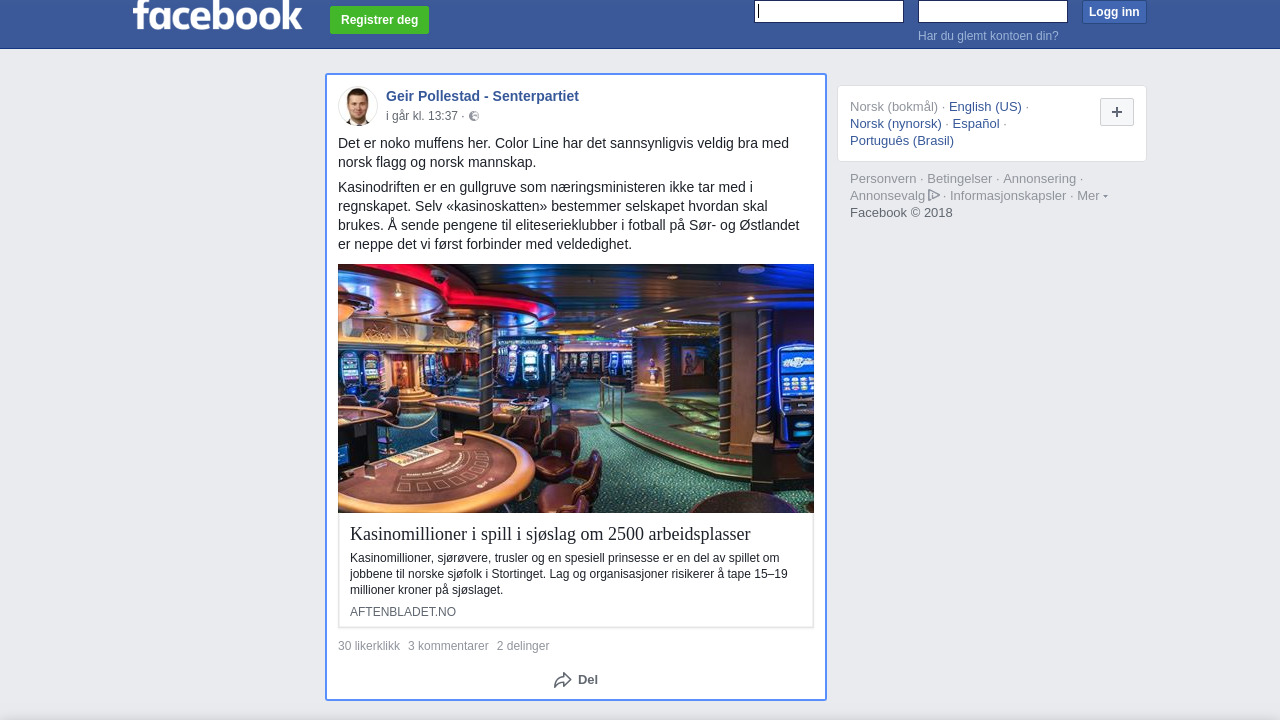Open Geir Pollestad profile picture
This screenshot has height=720, width=1280.
point(358,106)
